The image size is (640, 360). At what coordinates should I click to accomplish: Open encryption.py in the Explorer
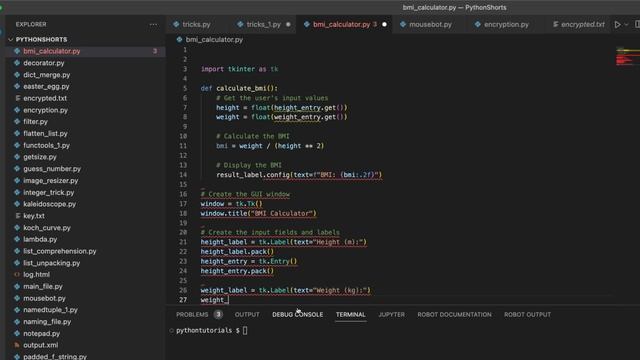(x=45, y=110)
